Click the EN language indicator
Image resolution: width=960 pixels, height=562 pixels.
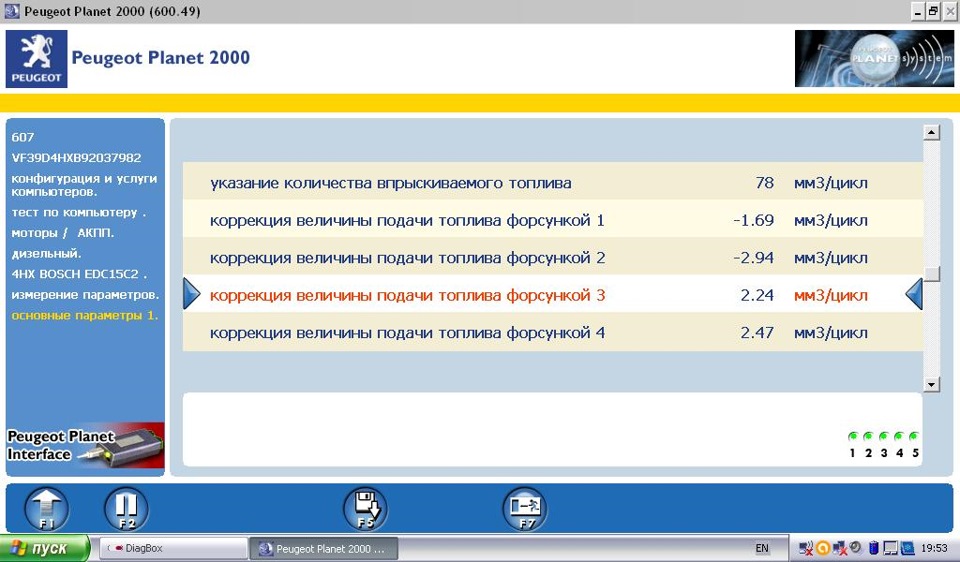tap(762, 548)
